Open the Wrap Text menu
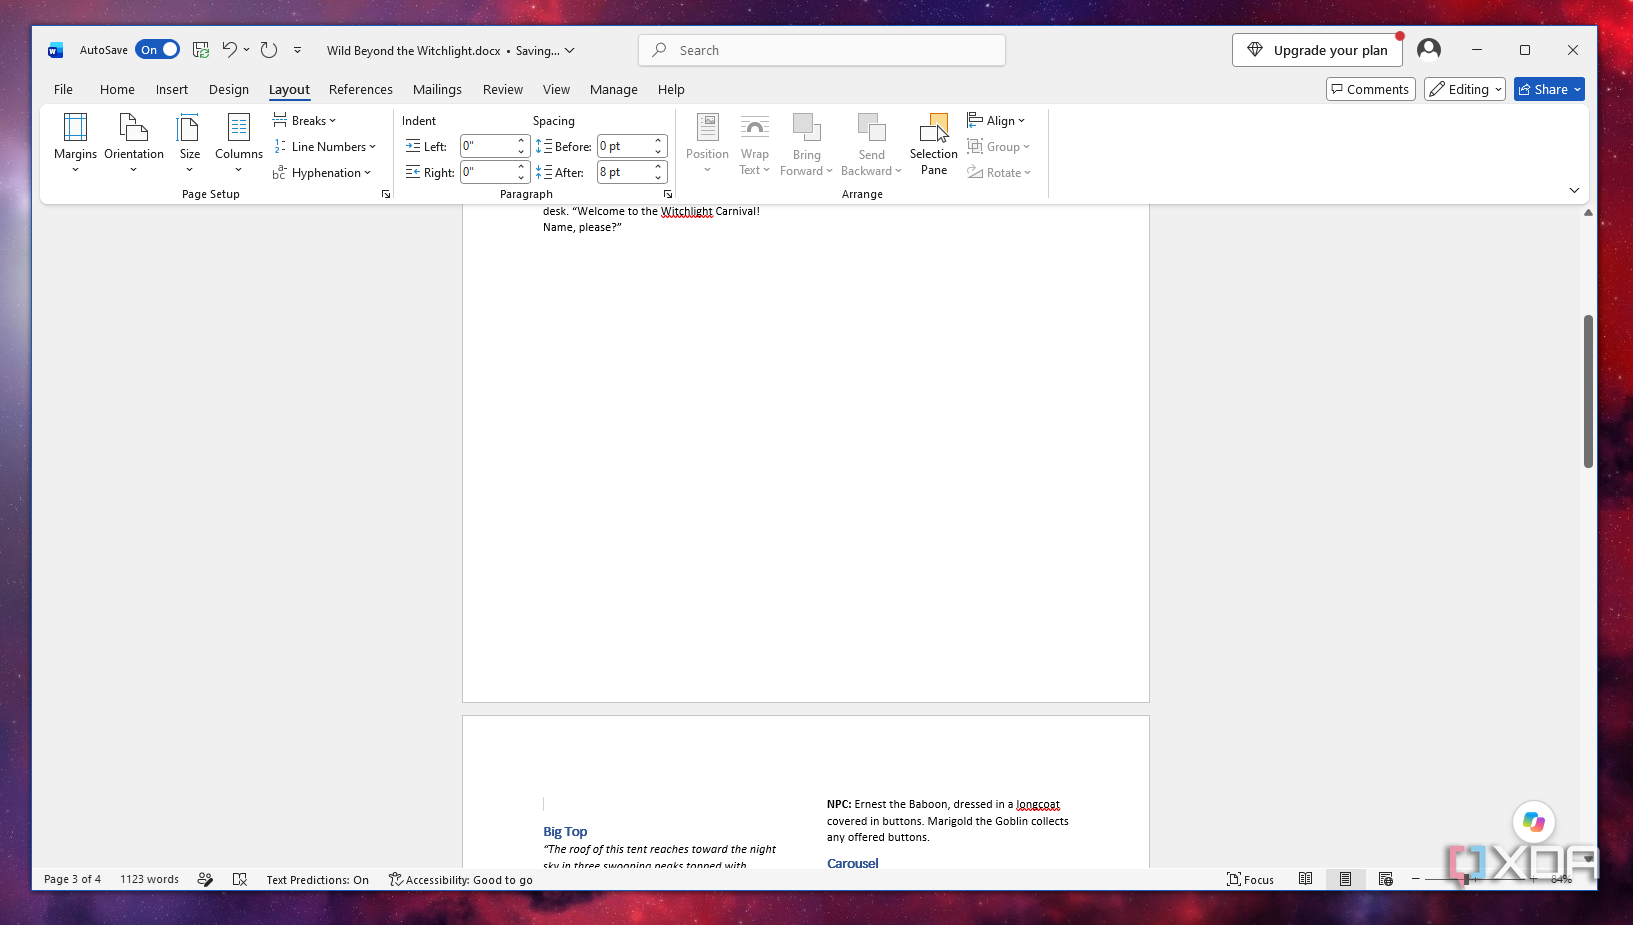 (755, 144)
